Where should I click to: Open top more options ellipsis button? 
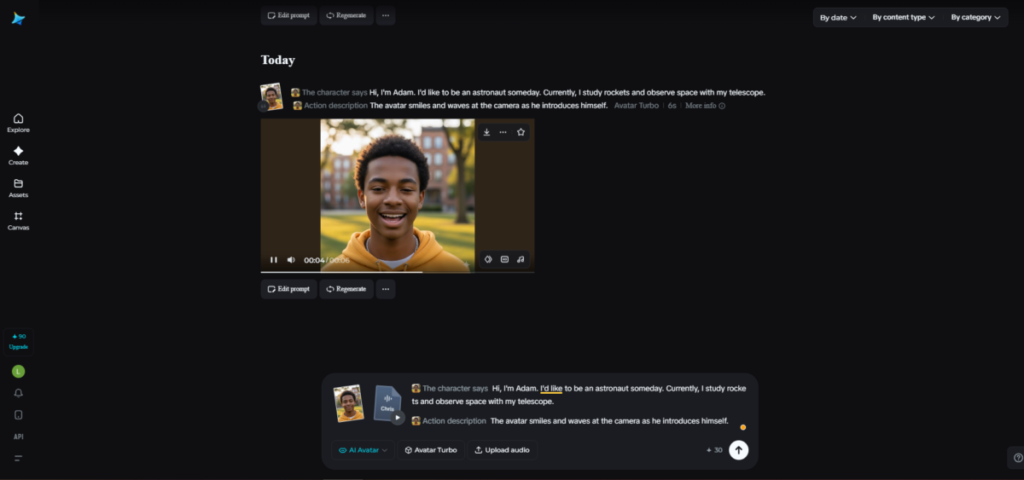[385, 15]
